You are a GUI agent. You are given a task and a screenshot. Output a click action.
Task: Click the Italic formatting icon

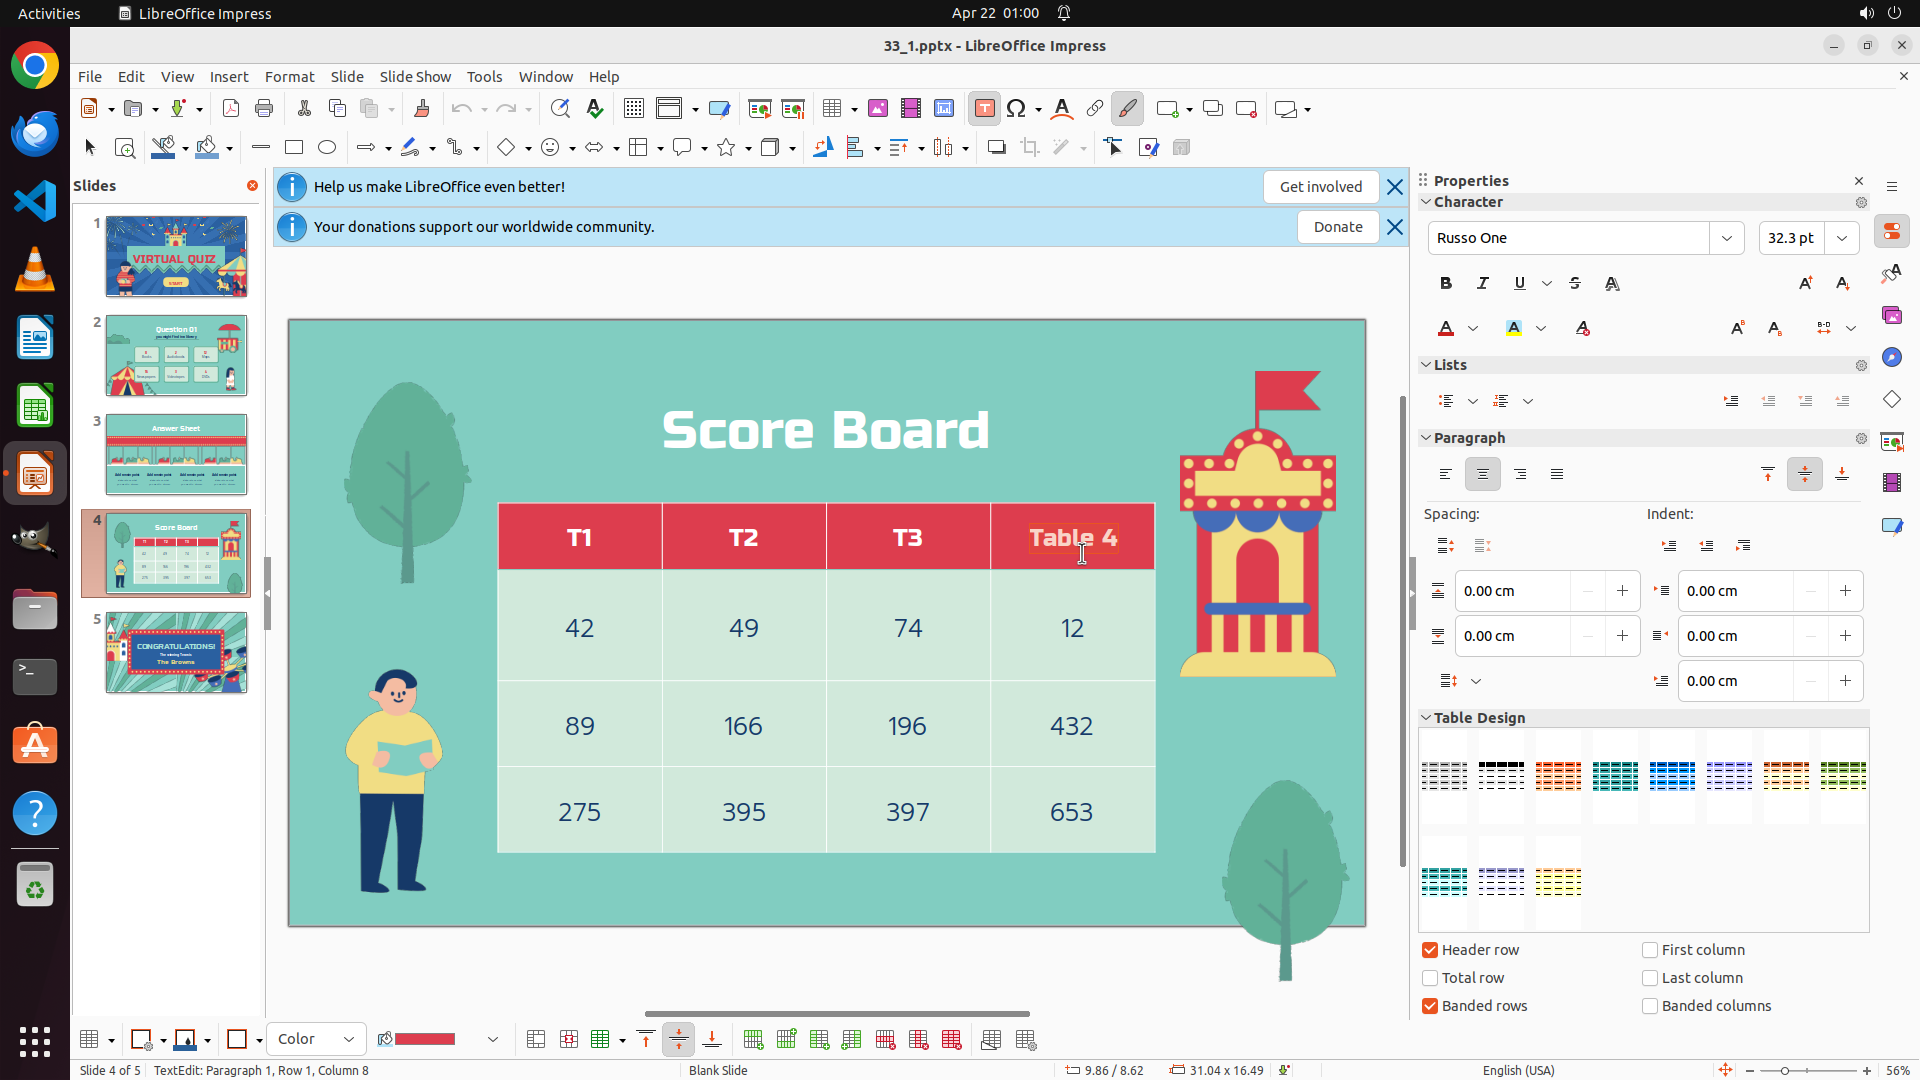pos(1483,284)
